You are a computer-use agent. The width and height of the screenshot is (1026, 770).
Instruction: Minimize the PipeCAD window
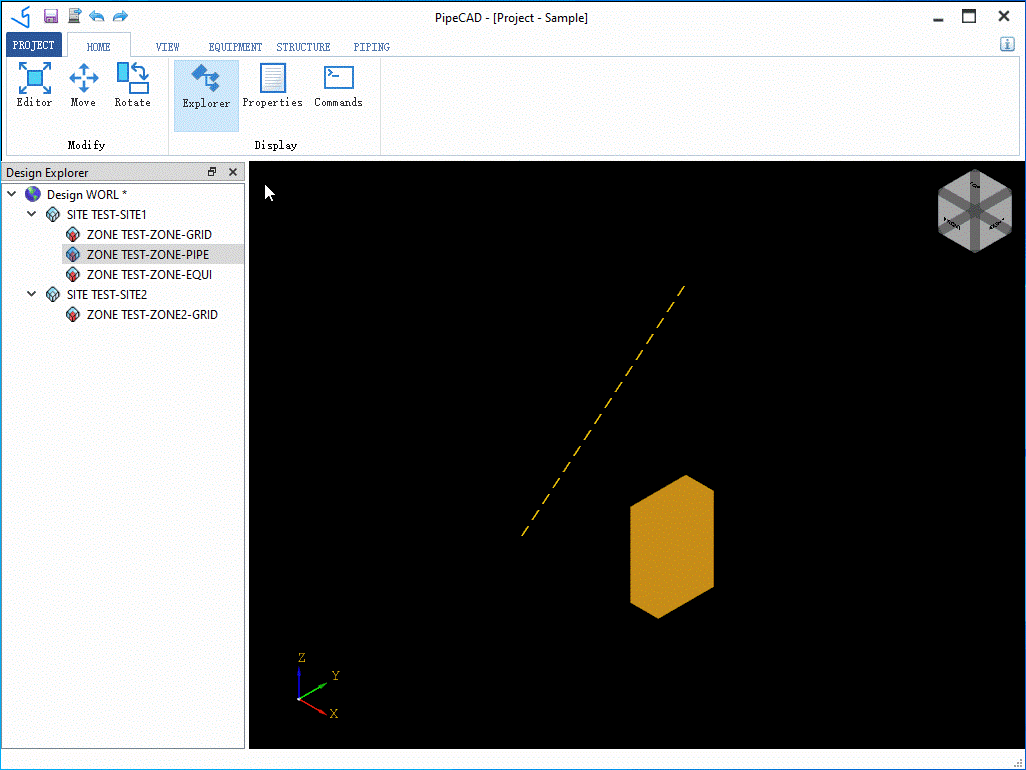tap(938, 18)
